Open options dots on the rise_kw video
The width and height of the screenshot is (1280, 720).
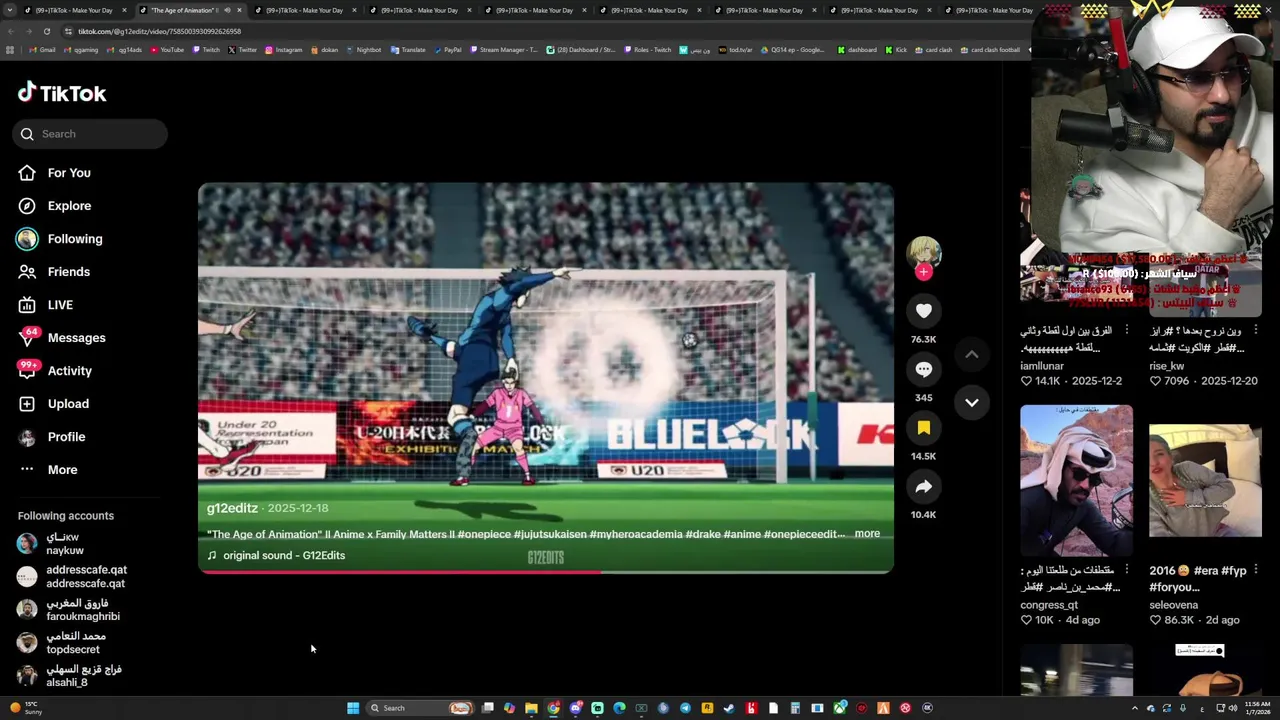click(x=1255, y=330)
